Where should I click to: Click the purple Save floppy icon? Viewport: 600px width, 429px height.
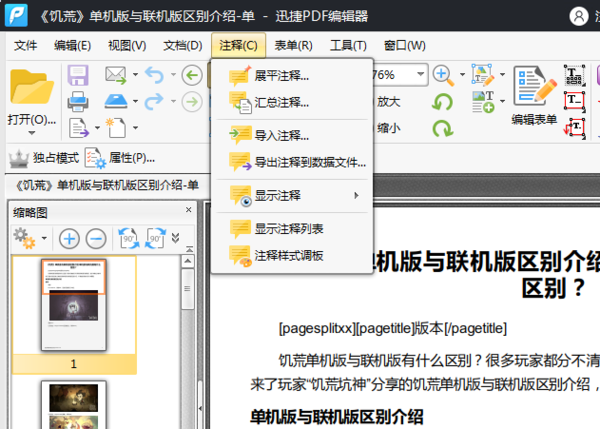pos(78,75)
